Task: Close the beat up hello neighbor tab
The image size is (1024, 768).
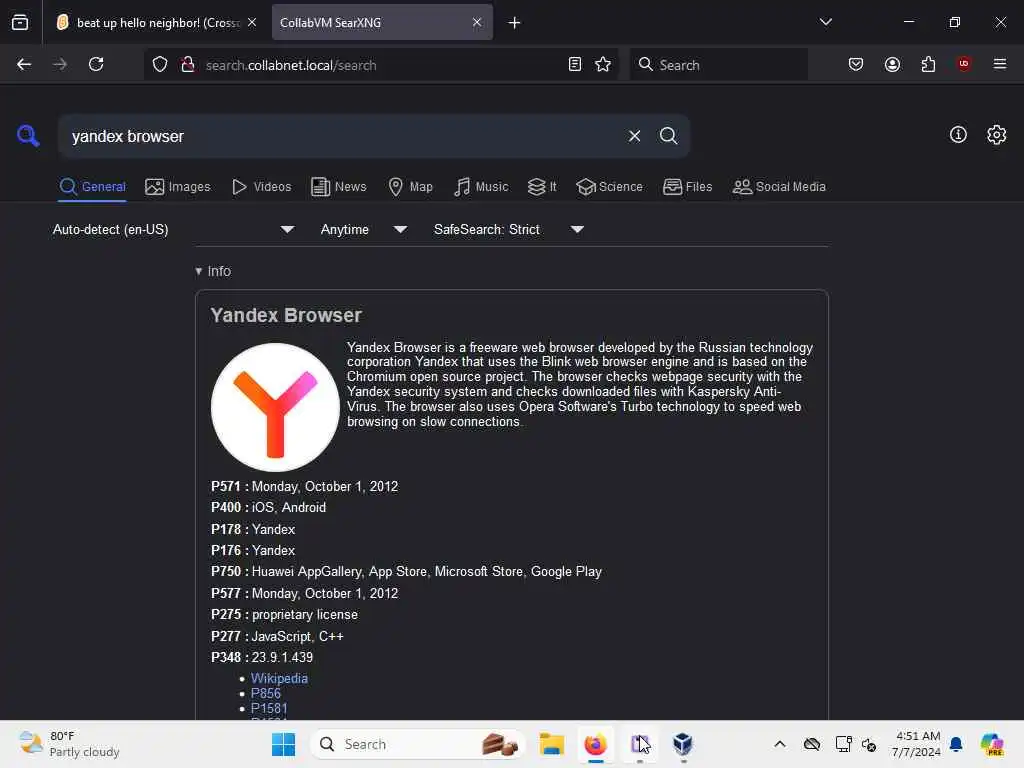Action: pyautogui.click(x=252, y=23)
